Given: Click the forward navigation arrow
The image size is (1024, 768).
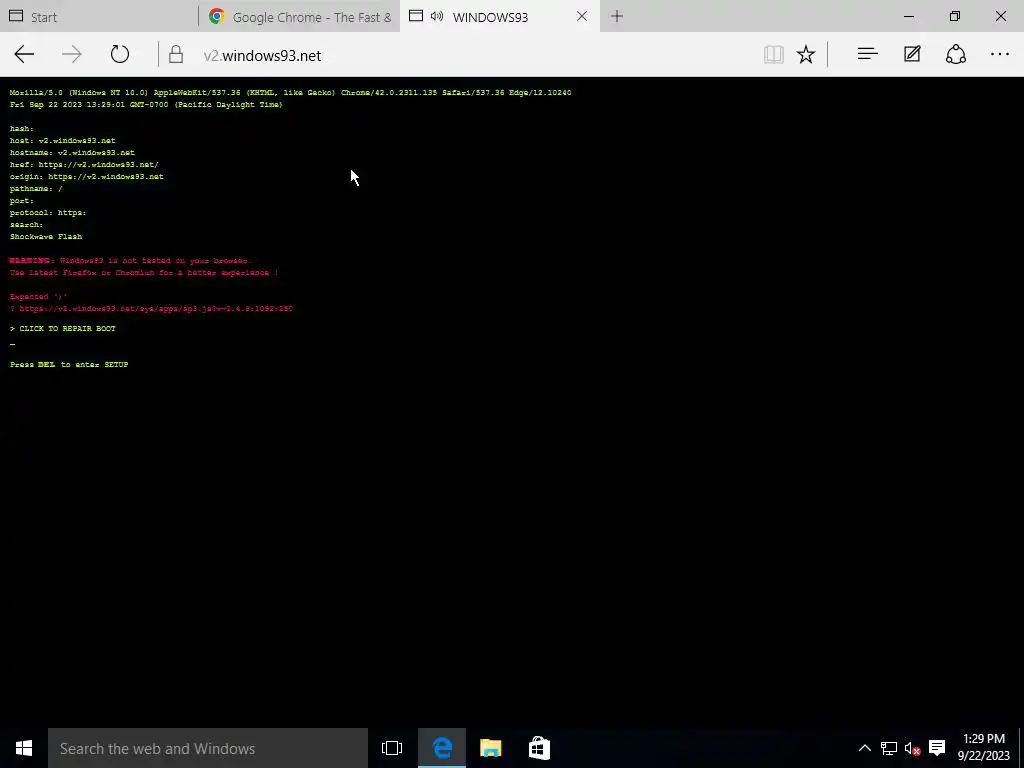Looking at the screenshot, I should point(72,55).
